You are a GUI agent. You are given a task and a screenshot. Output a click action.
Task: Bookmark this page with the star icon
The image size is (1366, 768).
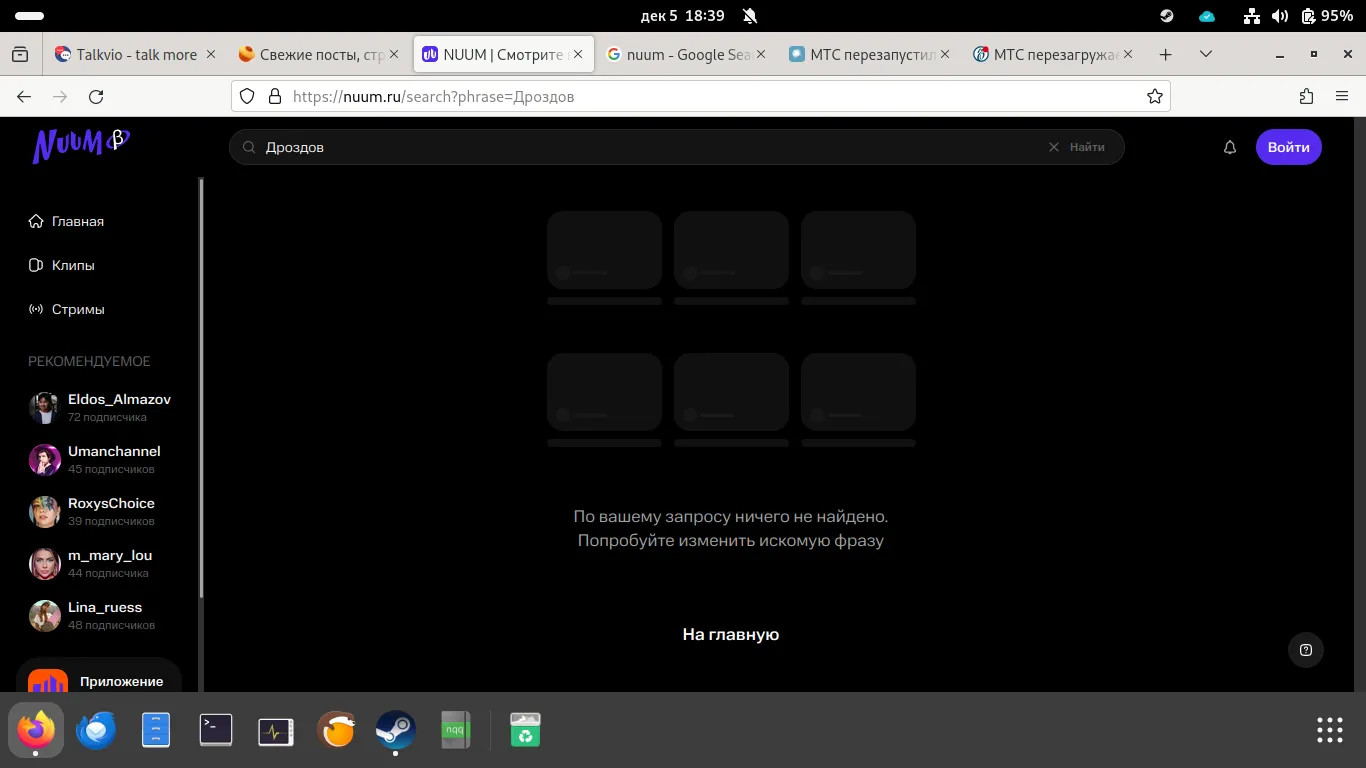pyautogui.click(x=1155, y=97)
